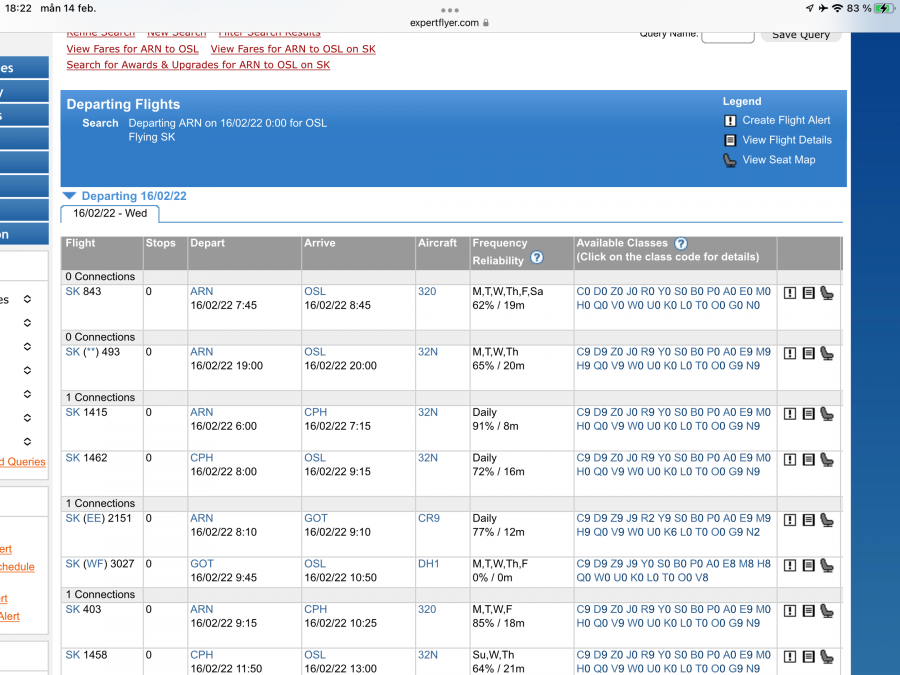Open ARN departure airport for SK 843
The image size is (900, 675).
click(201, 292)
